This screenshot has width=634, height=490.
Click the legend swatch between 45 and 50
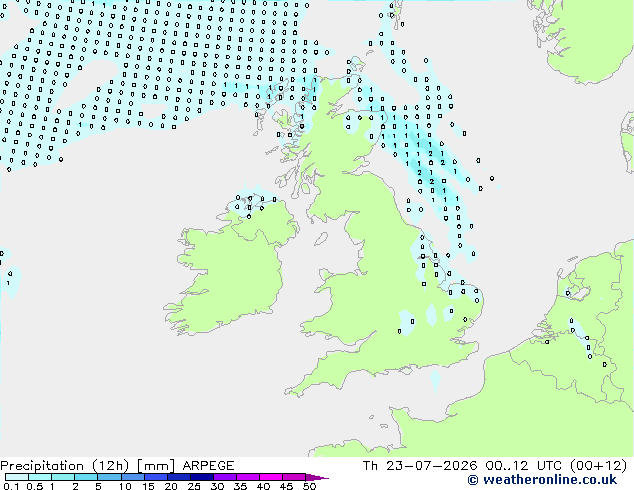[294, 477]
